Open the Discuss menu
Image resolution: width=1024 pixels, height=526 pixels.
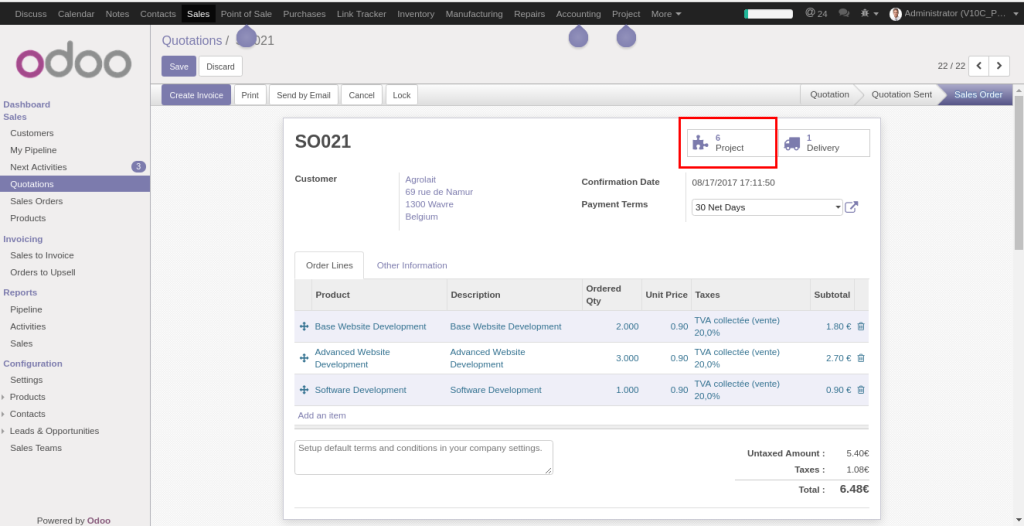(31, 14)
